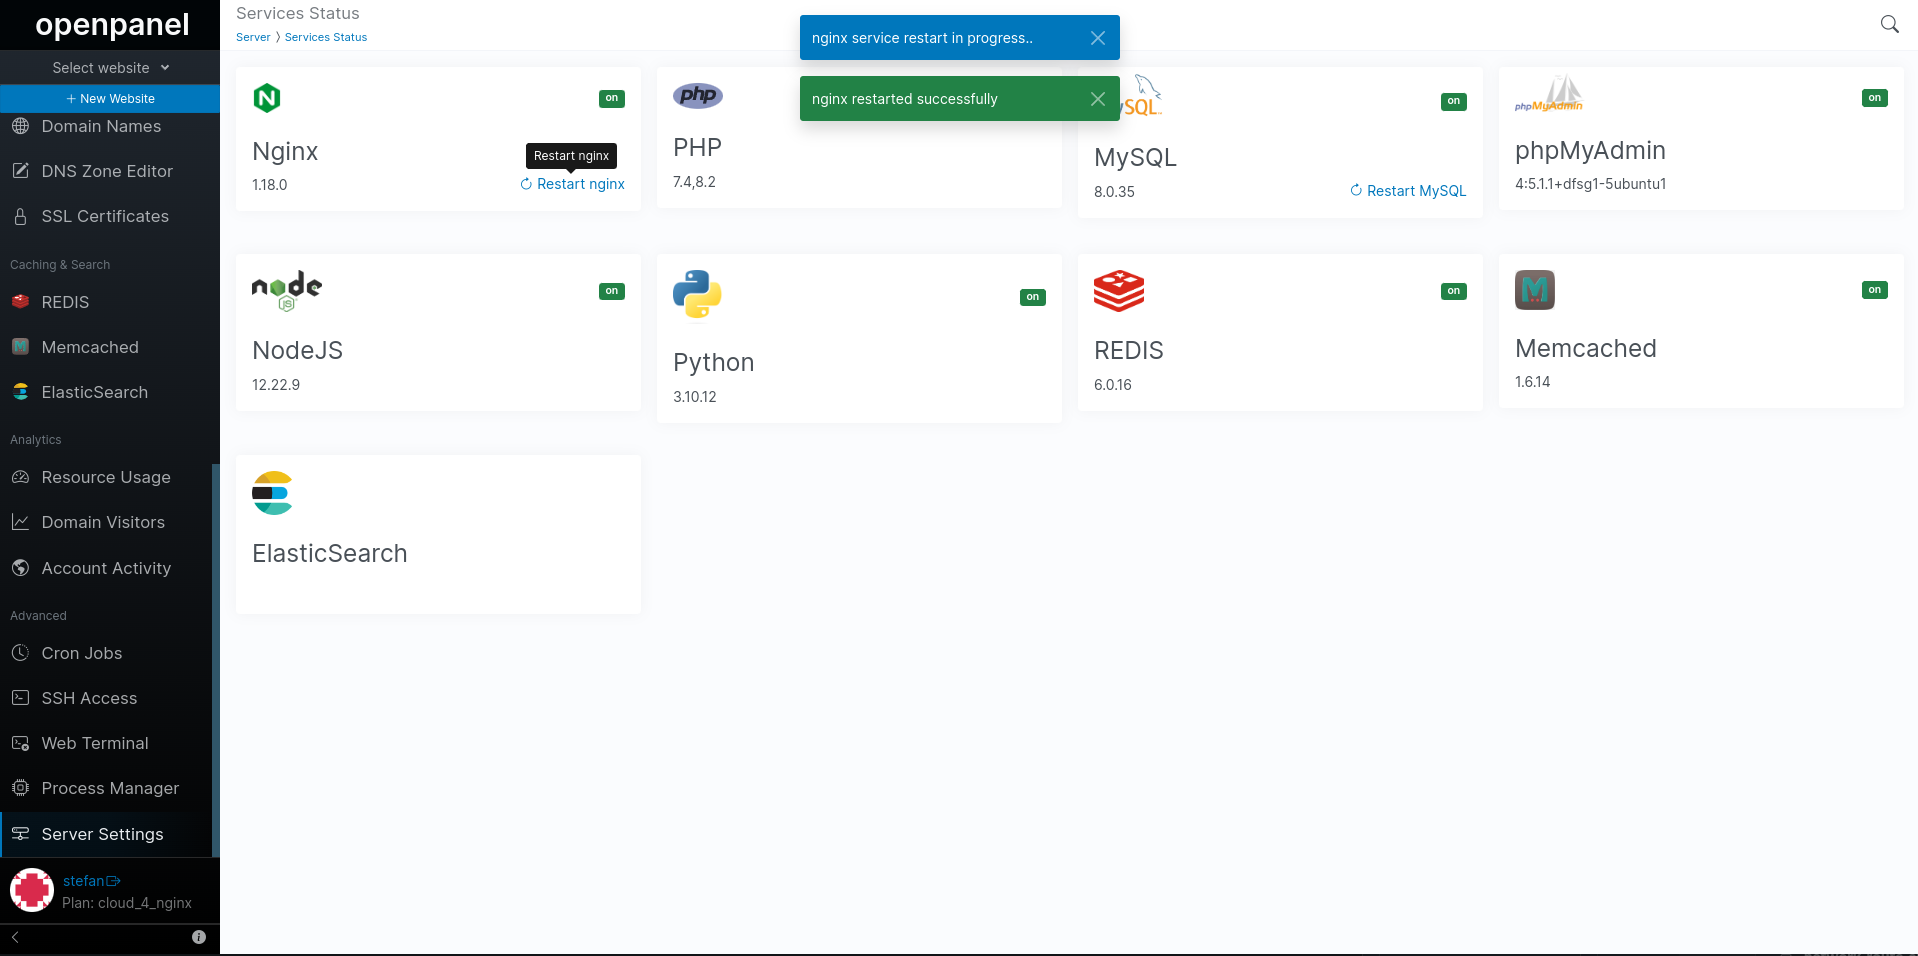This screenshot has height=956, width=1918.
Task: Click the SSH Access terminal icon
Action: click(x=20, y=698)
